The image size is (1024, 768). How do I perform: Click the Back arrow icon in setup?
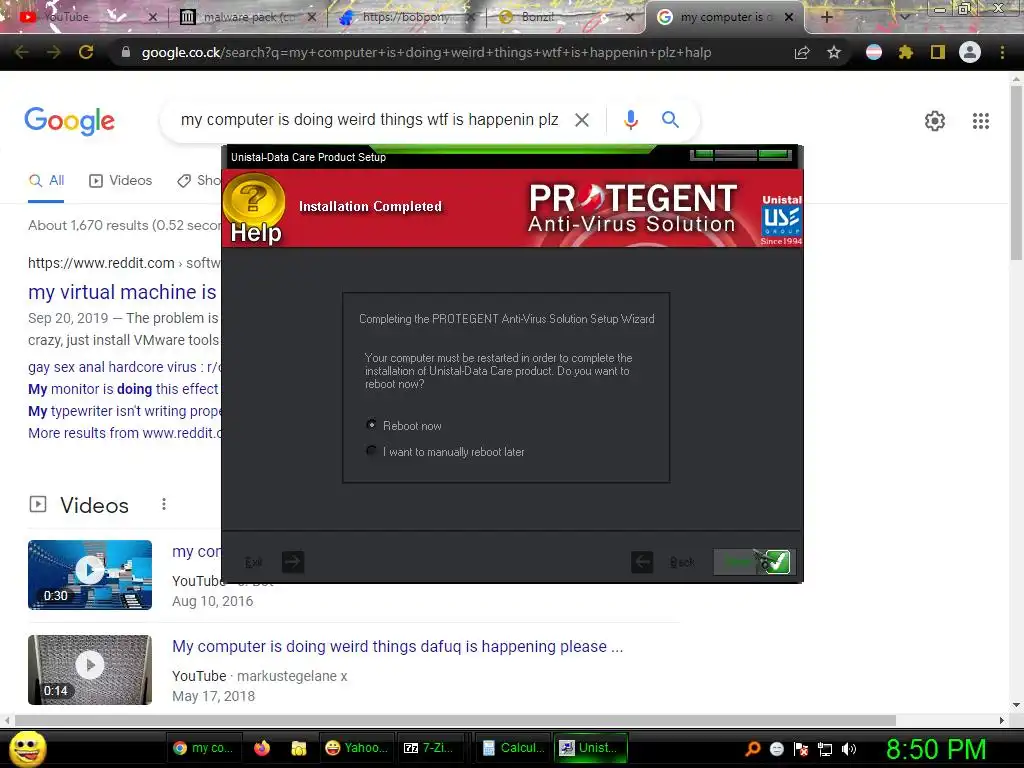click(642, 562)
